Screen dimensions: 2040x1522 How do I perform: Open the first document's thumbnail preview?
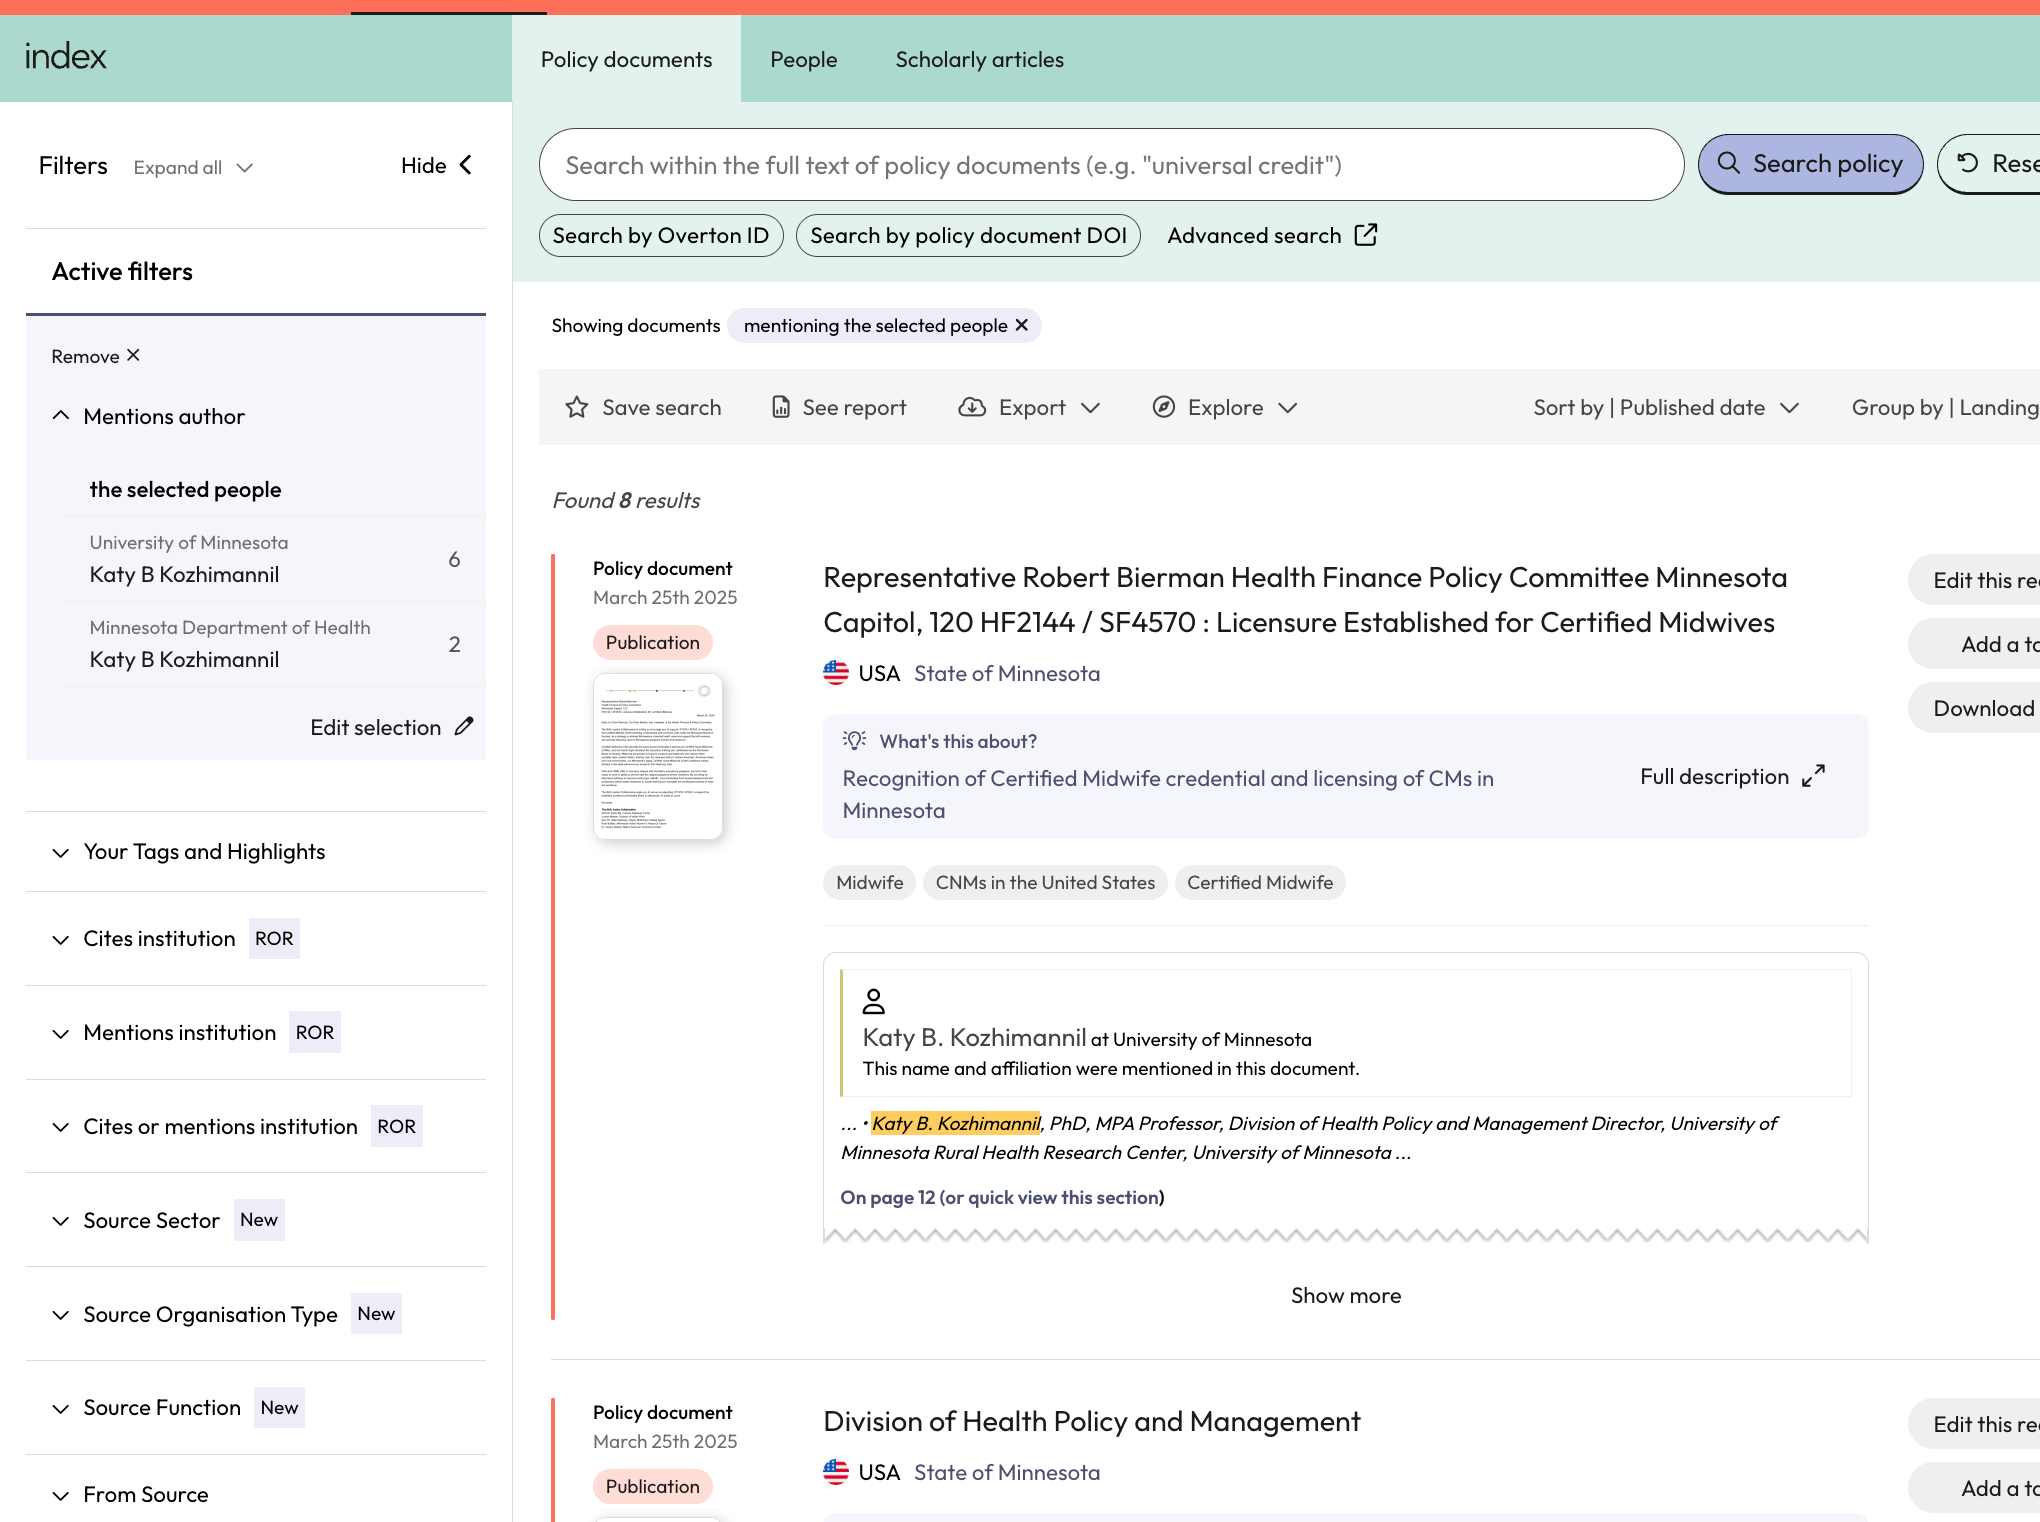657,756
